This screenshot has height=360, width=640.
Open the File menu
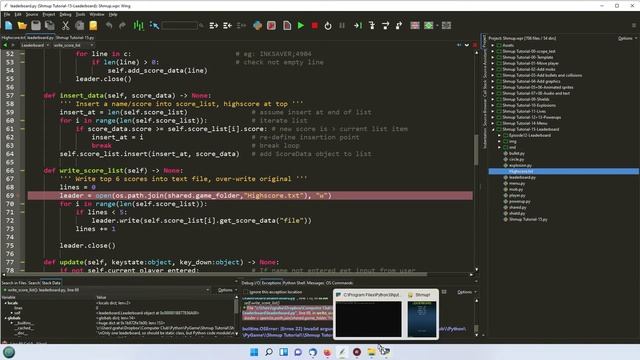7,14
